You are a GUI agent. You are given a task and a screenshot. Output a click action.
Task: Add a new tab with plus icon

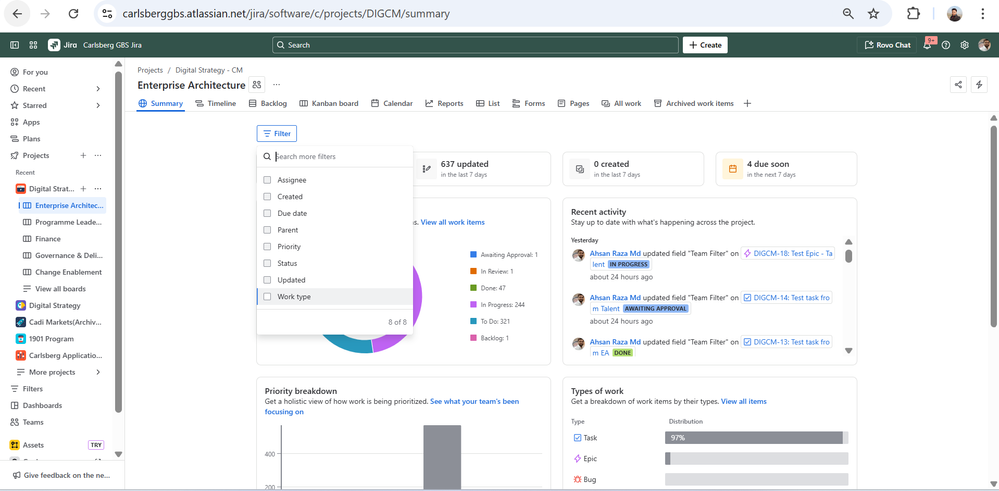[747, 103]
